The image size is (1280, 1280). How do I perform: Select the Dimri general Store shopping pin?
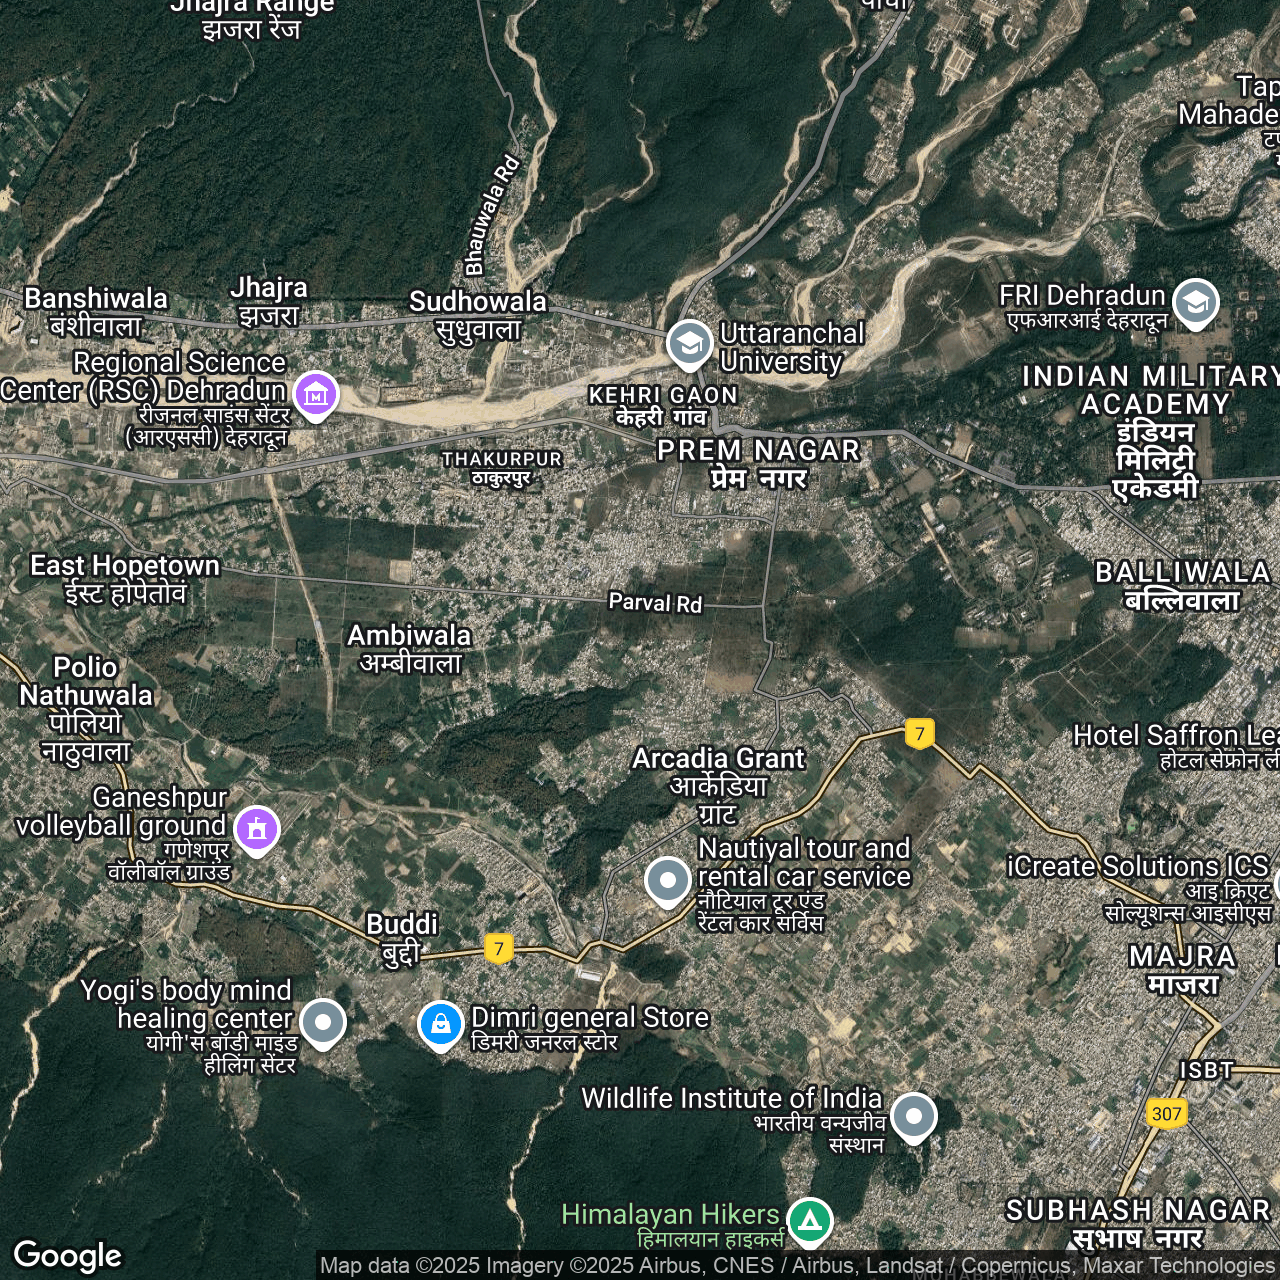point(440,1023)
